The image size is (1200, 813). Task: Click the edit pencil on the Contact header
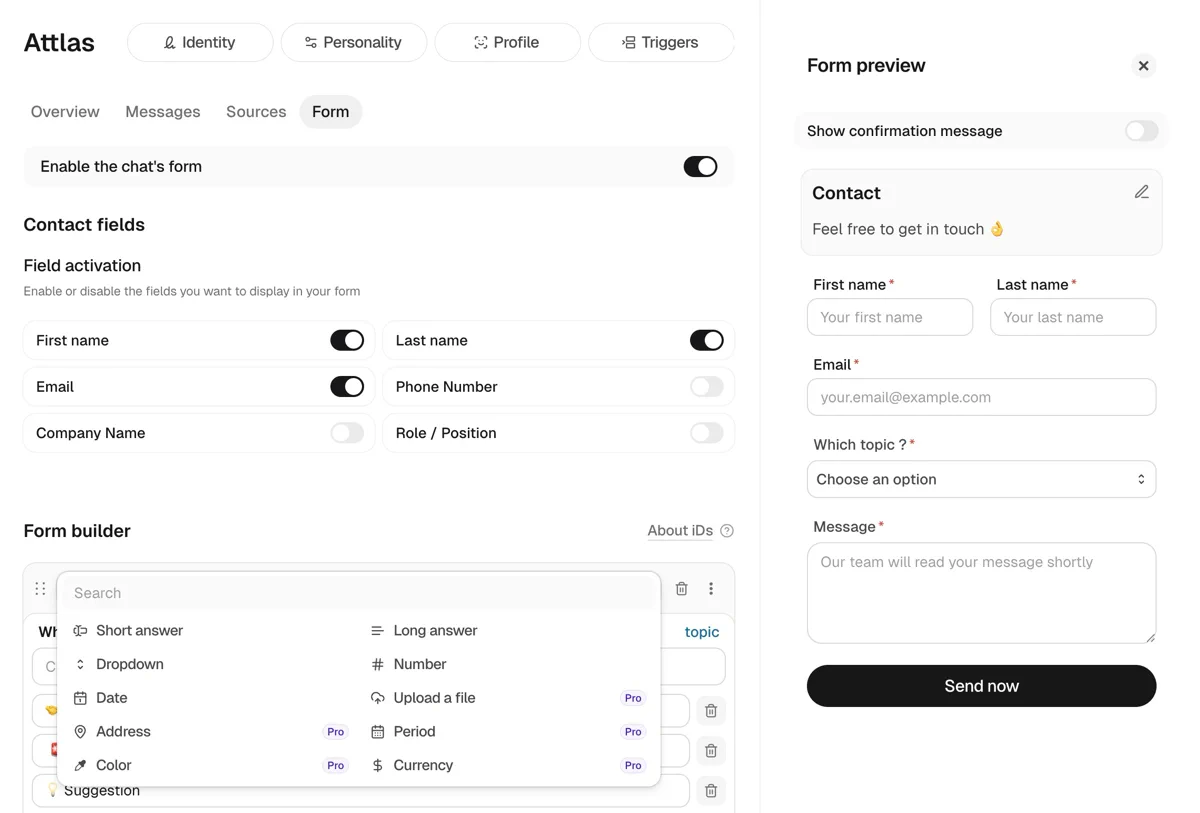[x=1142, y=191]
